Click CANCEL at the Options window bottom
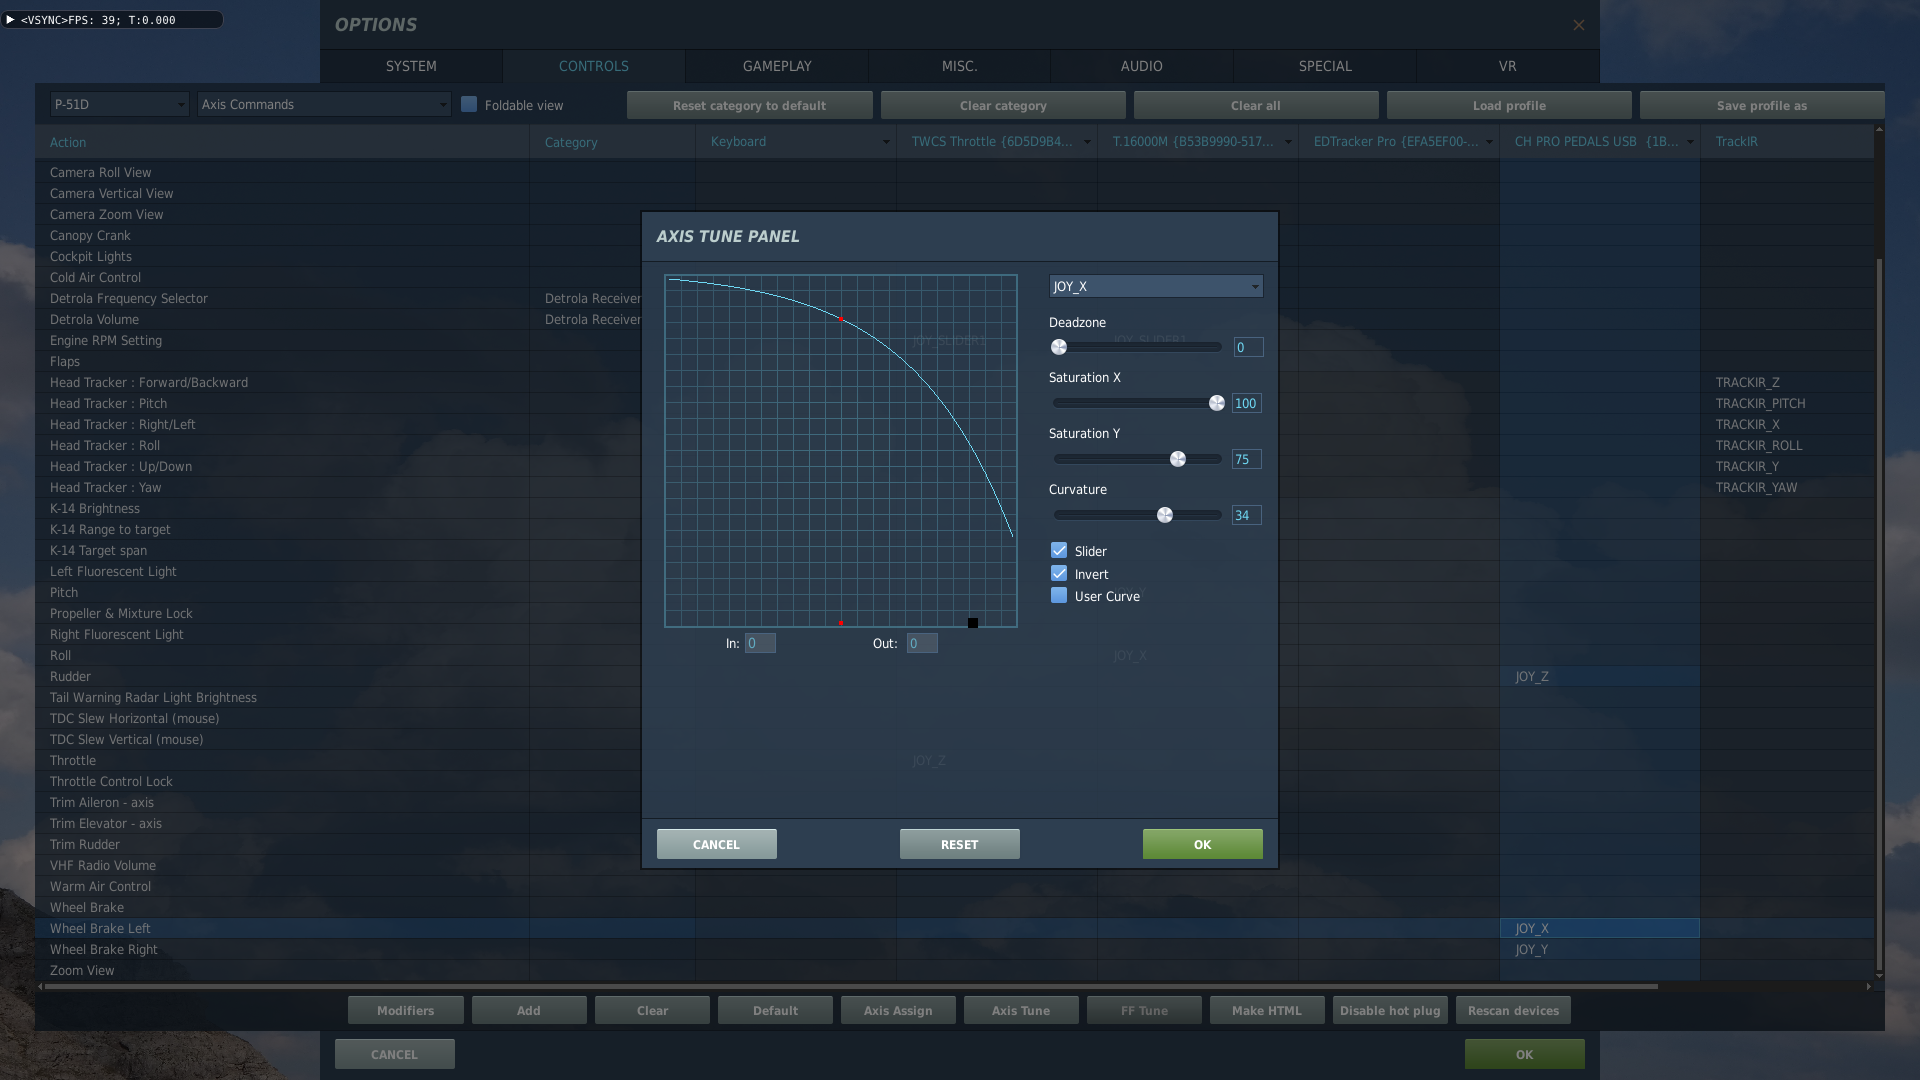 [395, 1054]
